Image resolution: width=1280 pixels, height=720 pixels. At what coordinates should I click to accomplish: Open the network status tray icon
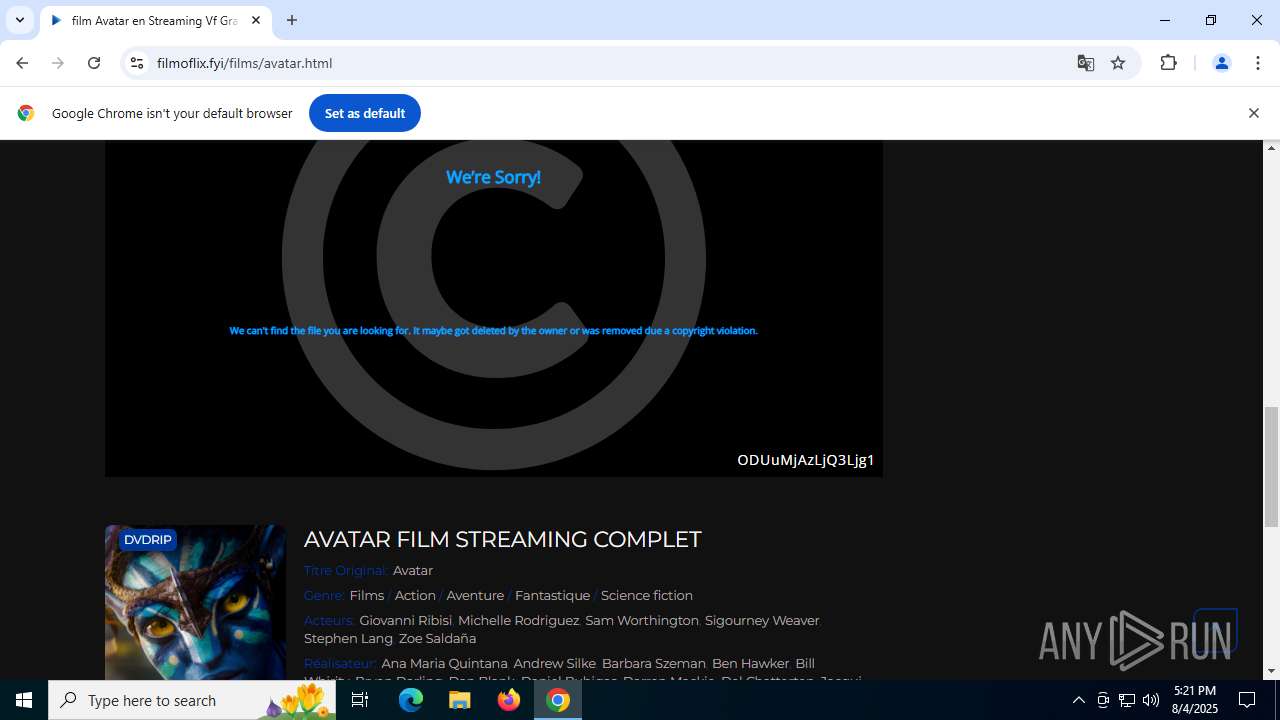[1127, 700]
